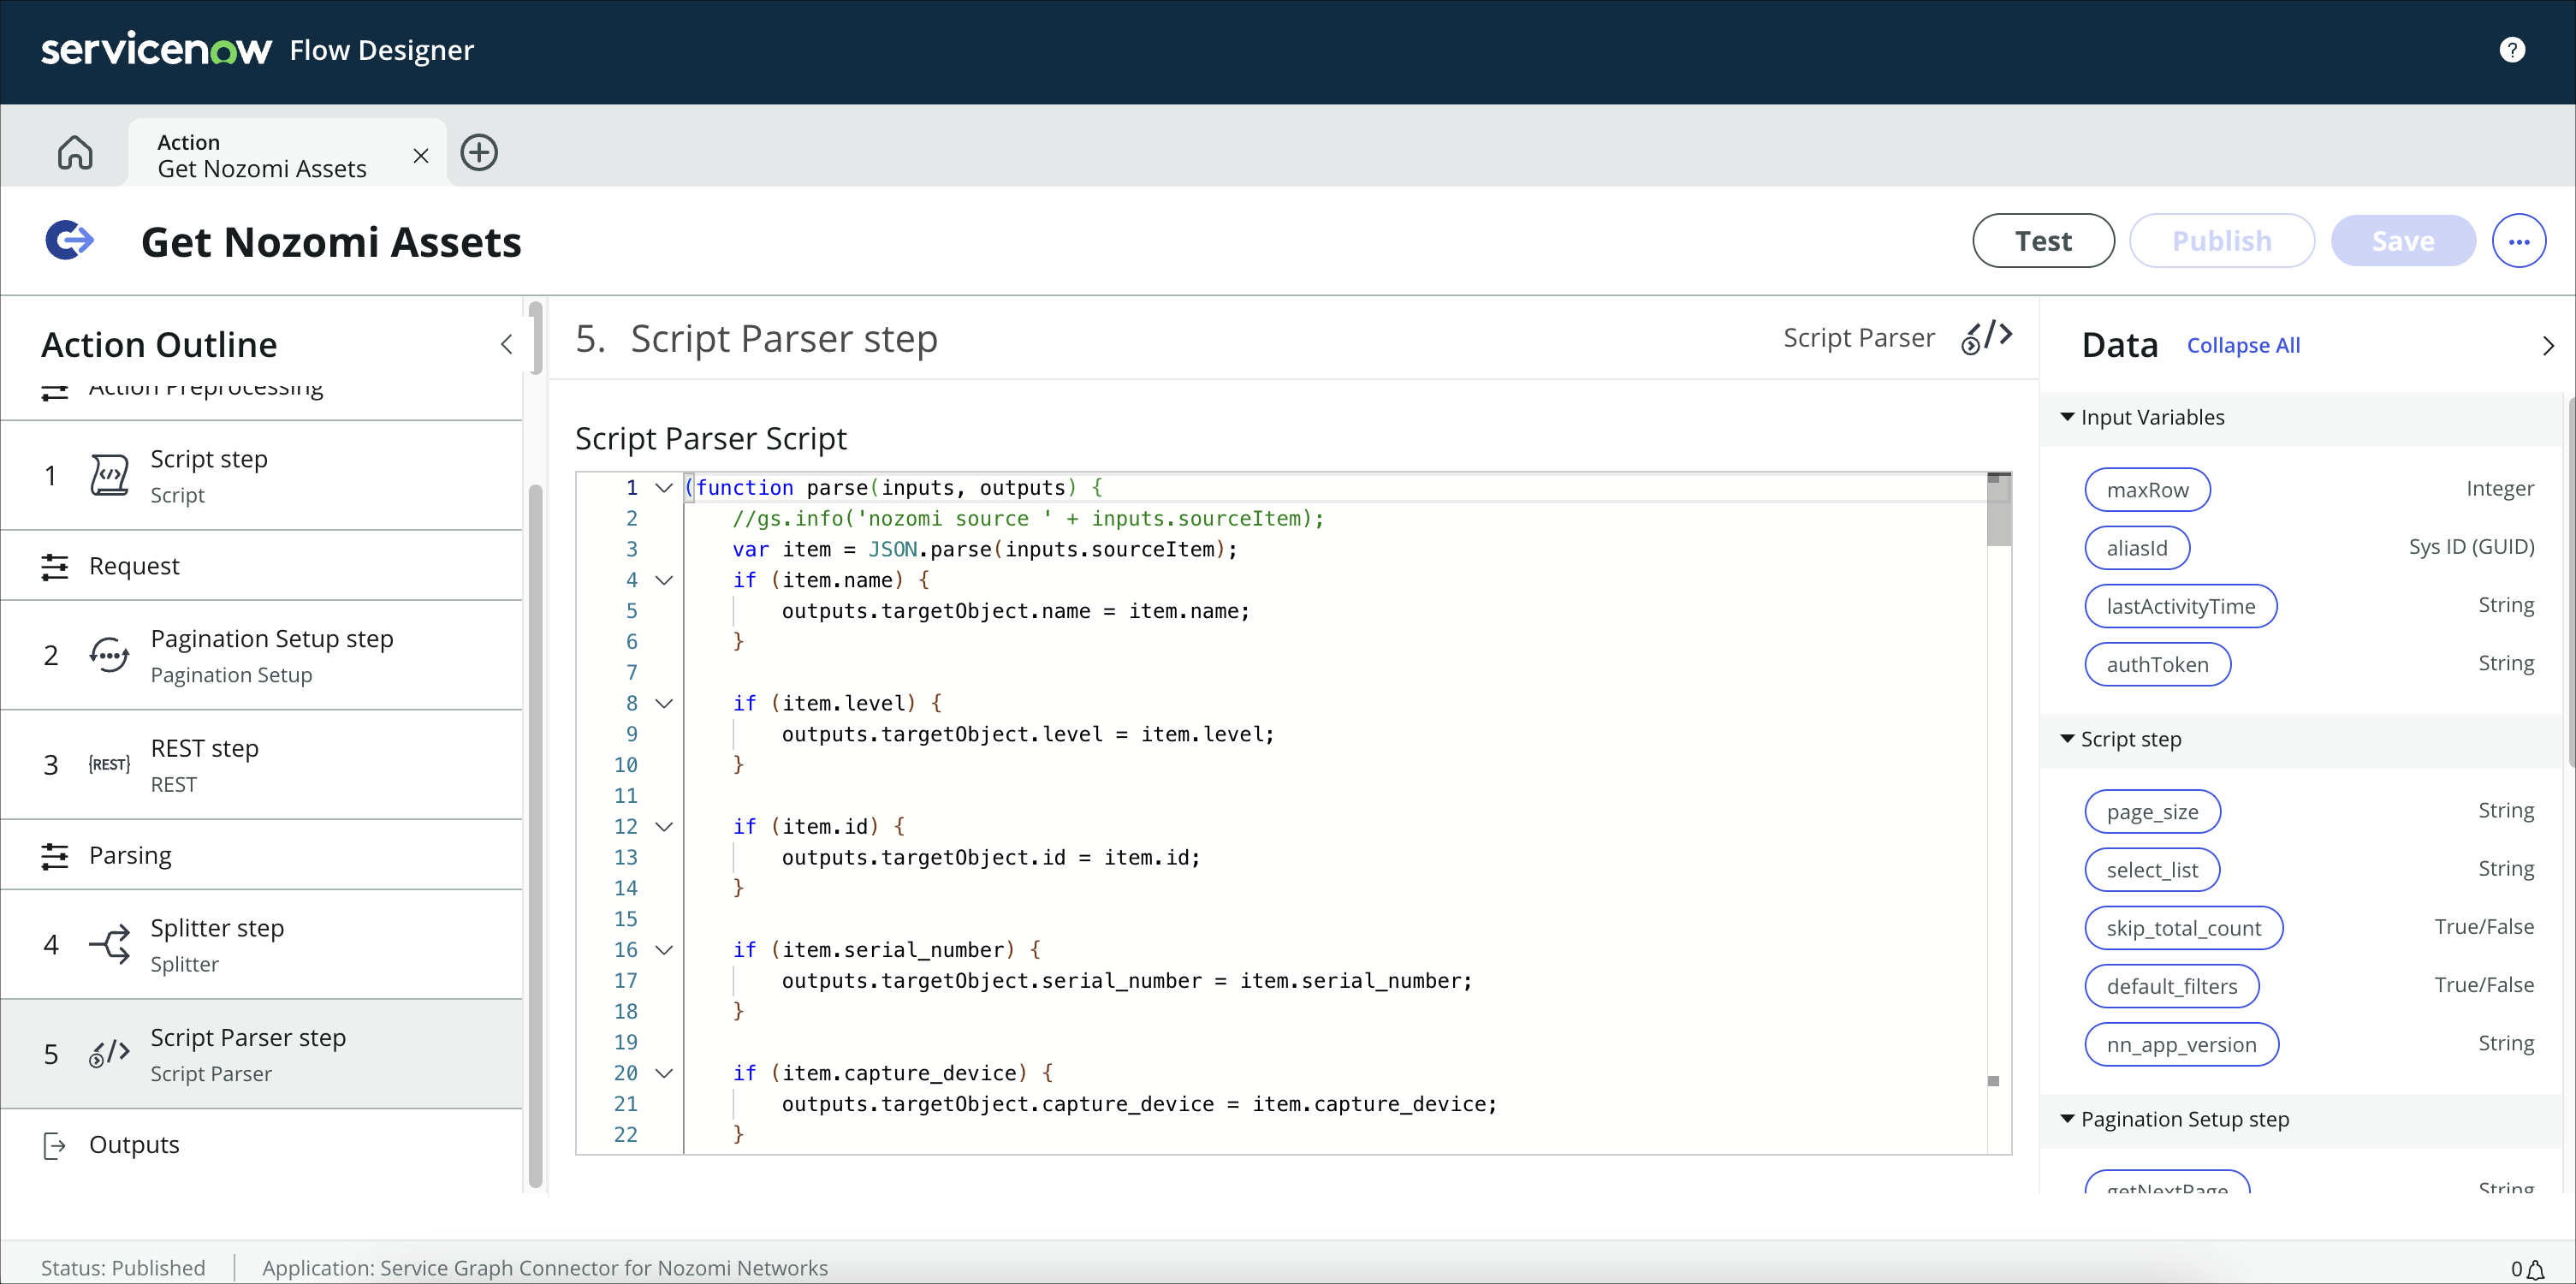Screen dimensions: 2576x1284
Task: Expand line 4 code block toggle
Action: pos(665,580)
